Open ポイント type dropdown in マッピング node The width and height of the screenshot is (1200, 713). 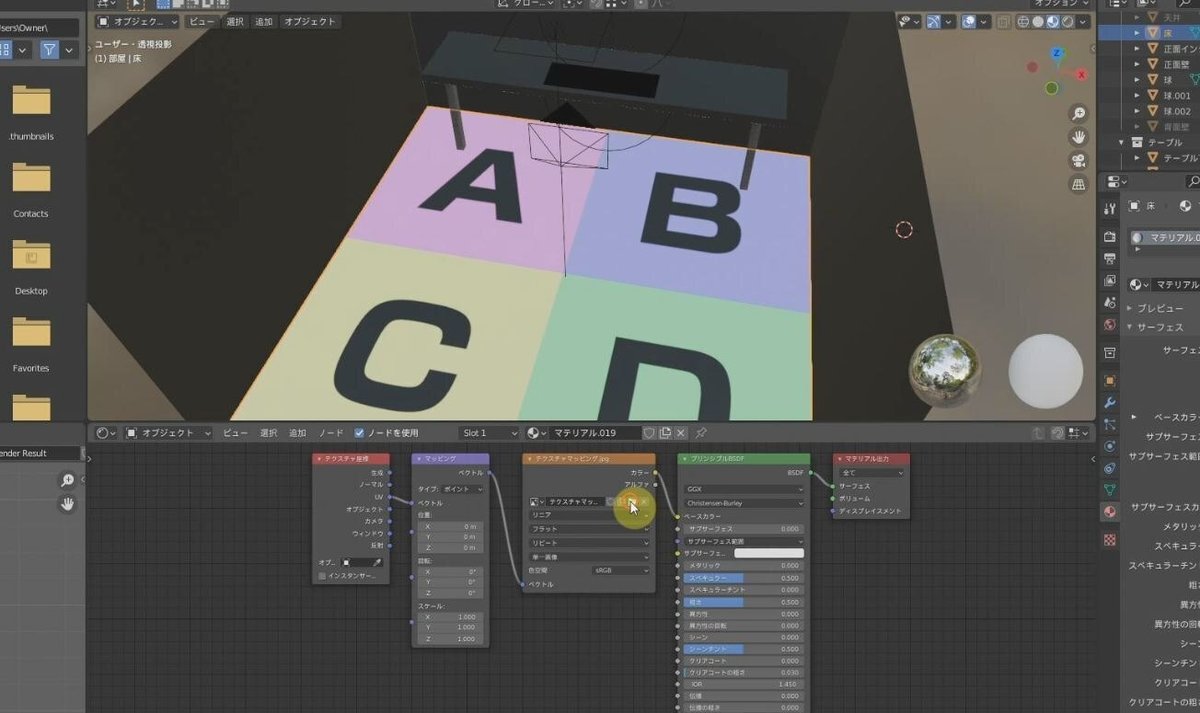(x=462, y=489)
